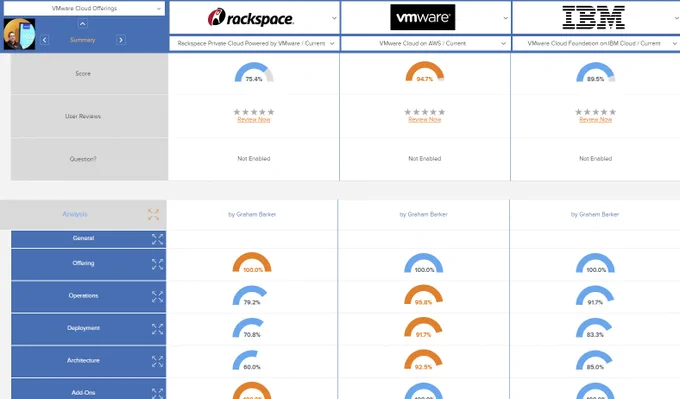Change Rackspace Private Cloud product selection

tap(254, 43)
